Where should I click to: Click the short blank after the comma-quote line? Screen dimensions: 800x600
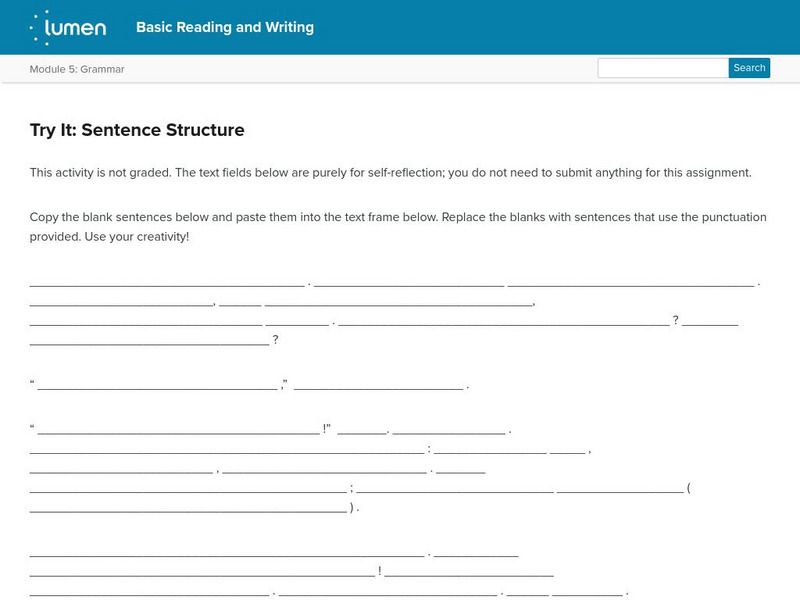(379, 385)
